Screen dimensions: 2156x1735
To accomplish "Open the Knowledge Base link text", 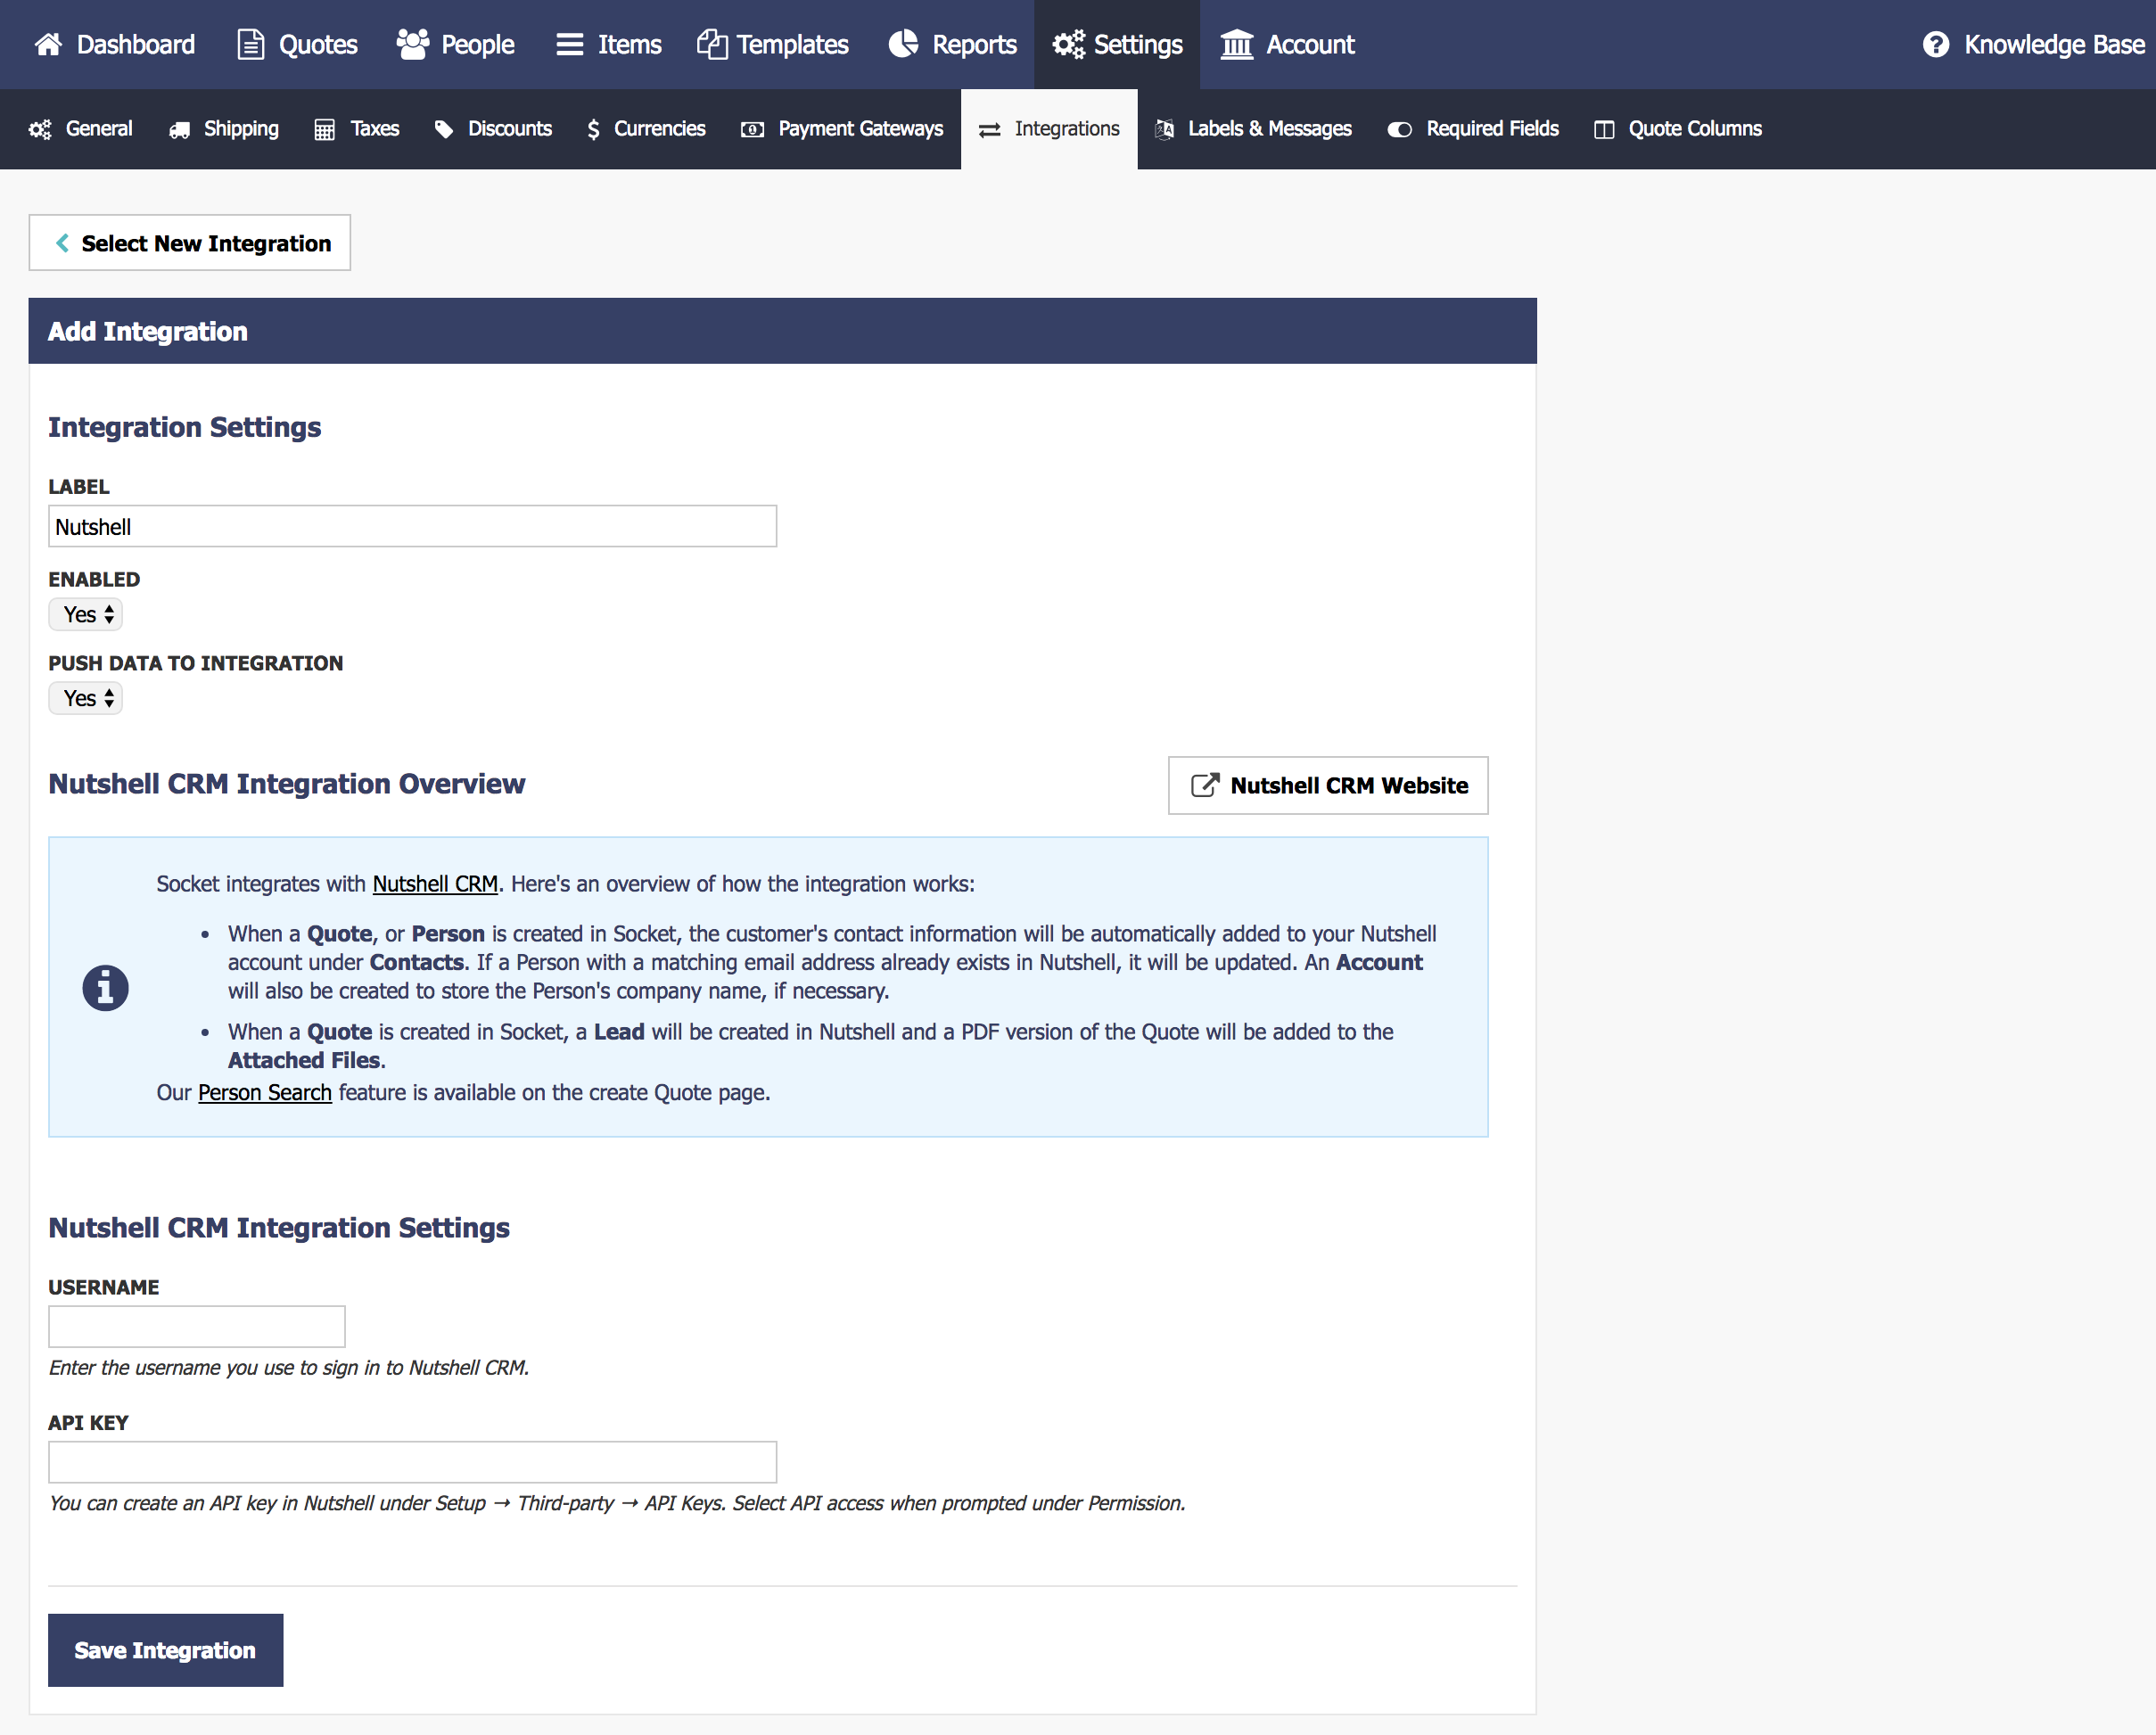I will (2054, 44).
